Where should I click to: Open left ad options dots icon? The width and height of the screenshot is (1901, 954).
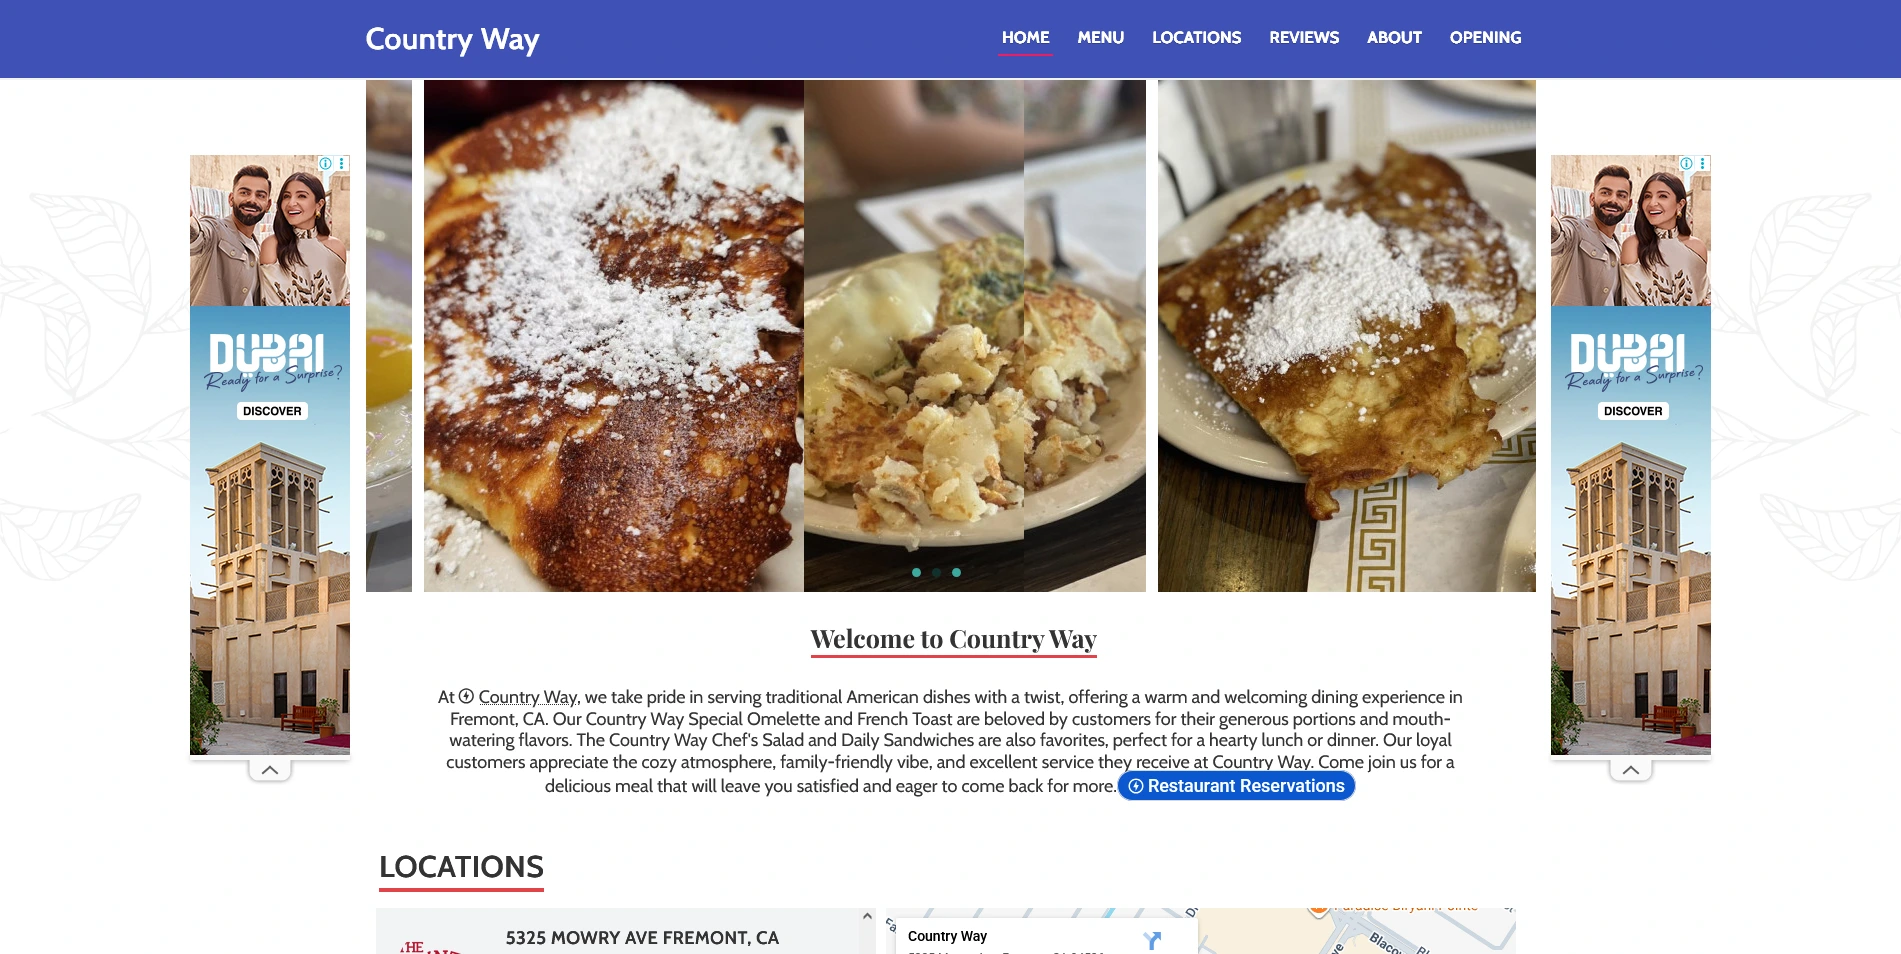pyautogui.click(x=342, y=163)
